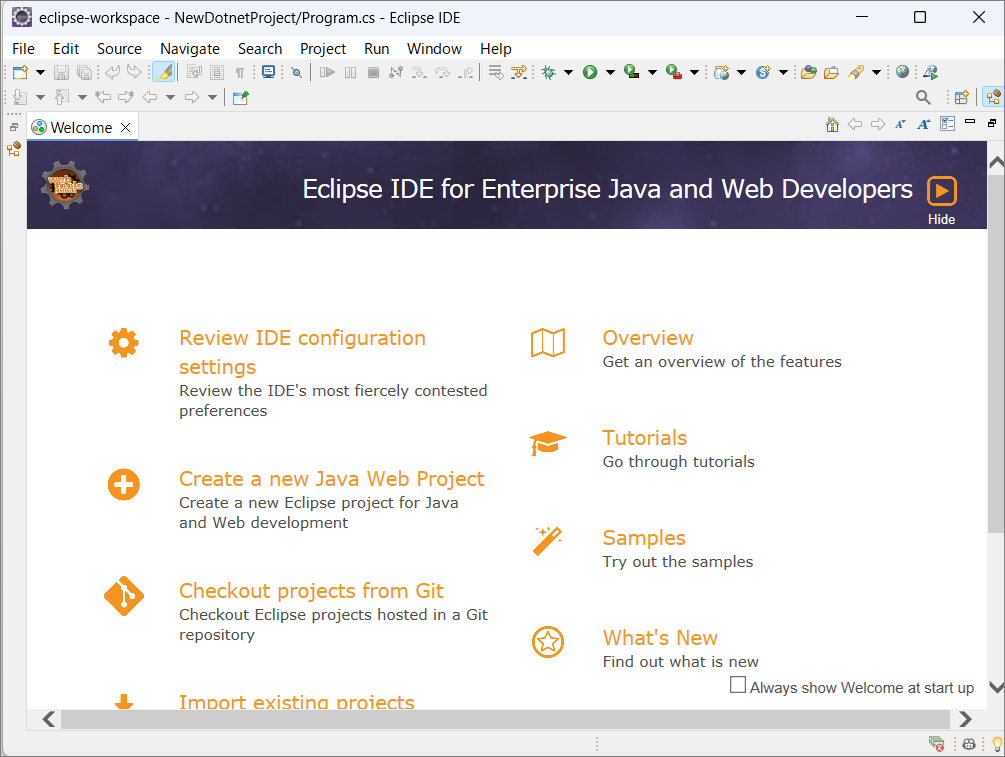Open dropdown arrow beside Coverage icon
Image resolution: width=1005 pixels, height=757 pixels.
[x=652, y=72]
